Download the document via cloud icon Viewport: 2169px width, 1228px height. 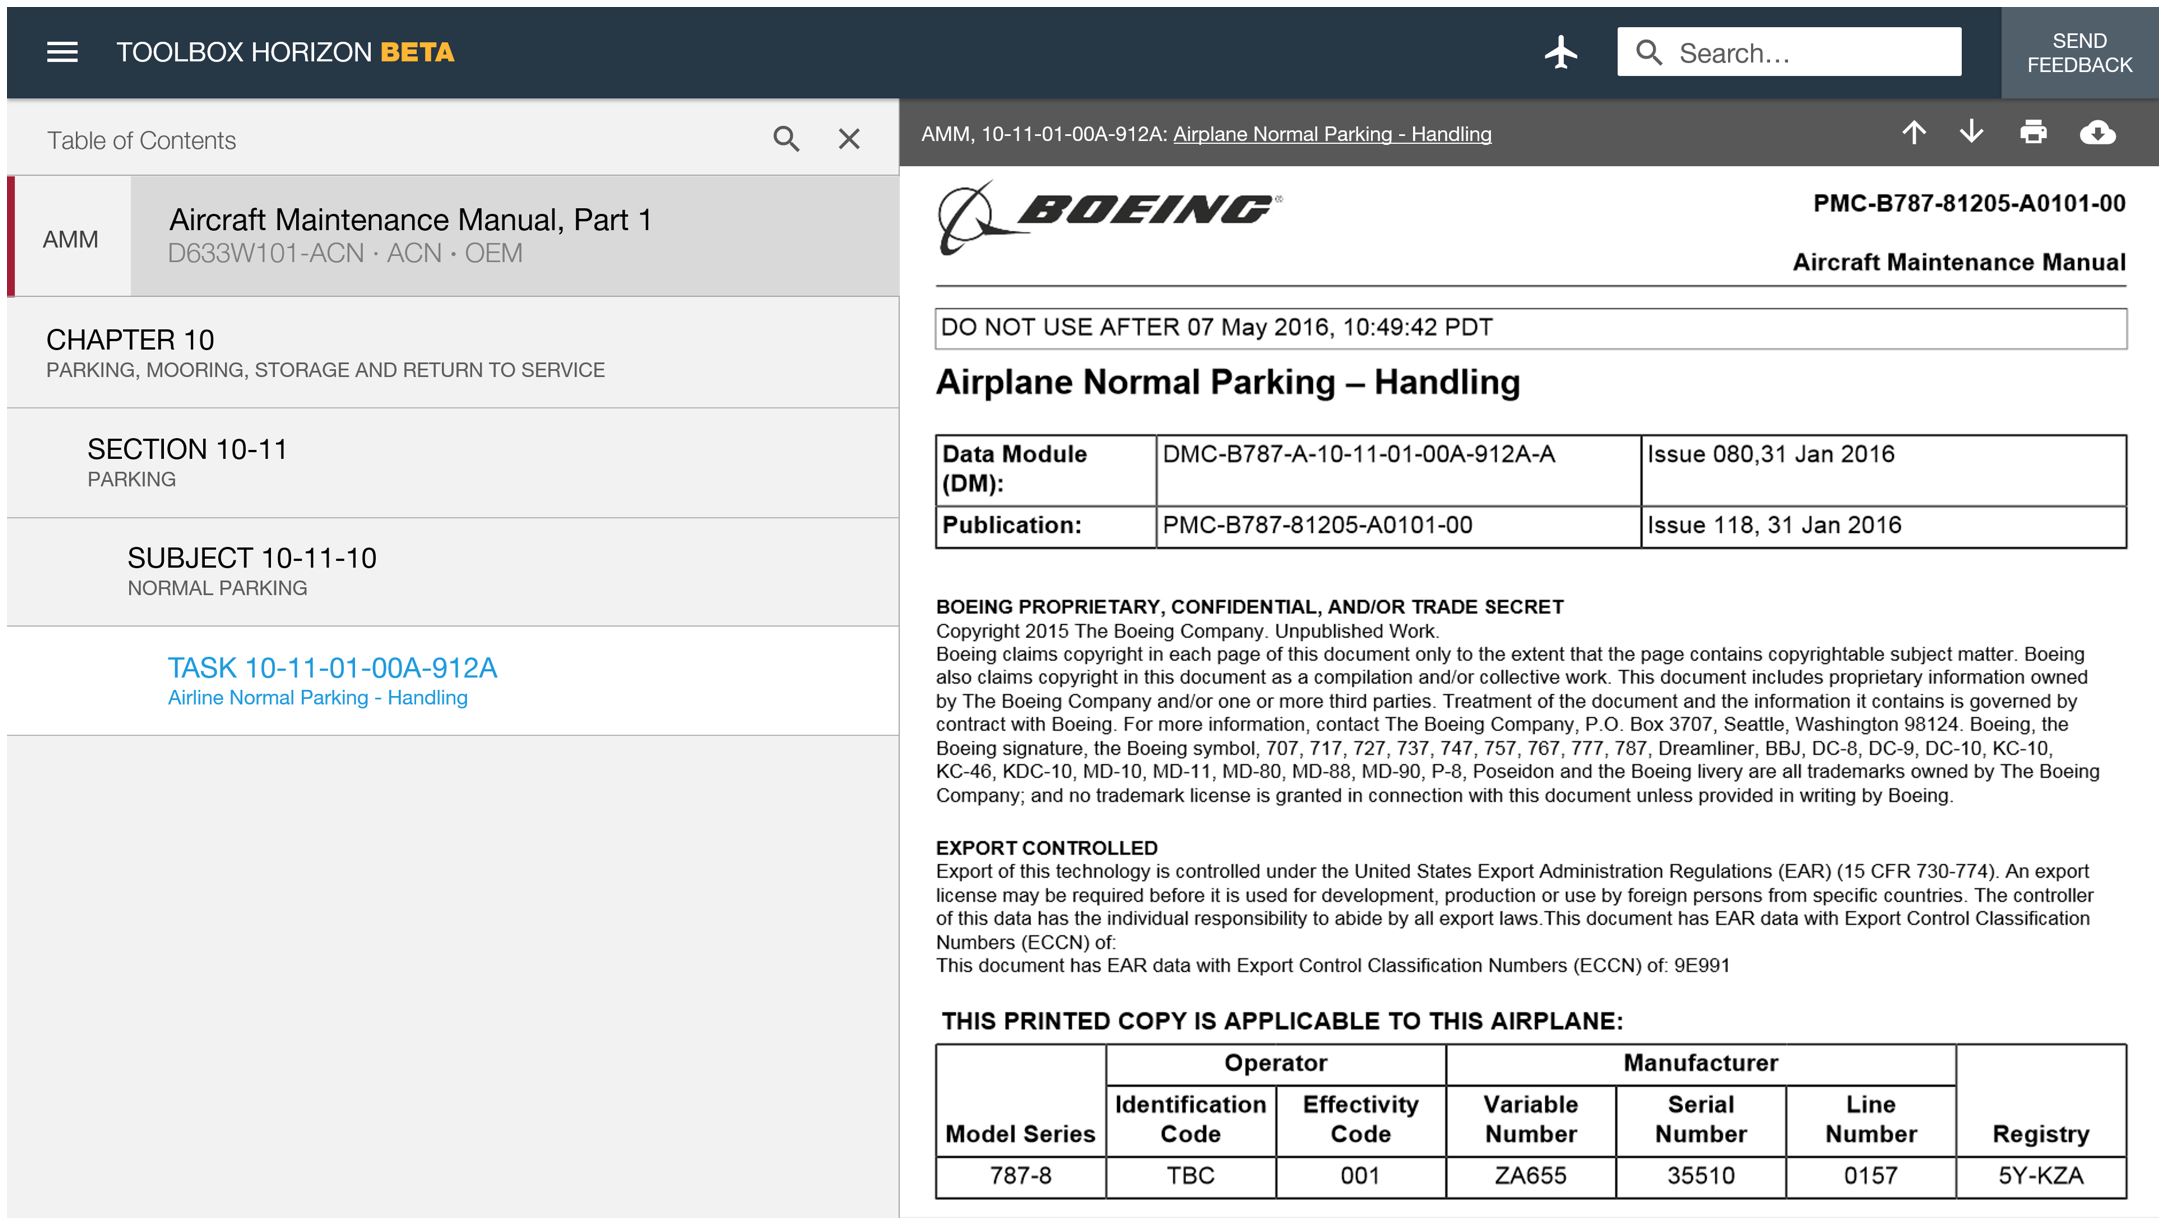tap(2097, 133)
